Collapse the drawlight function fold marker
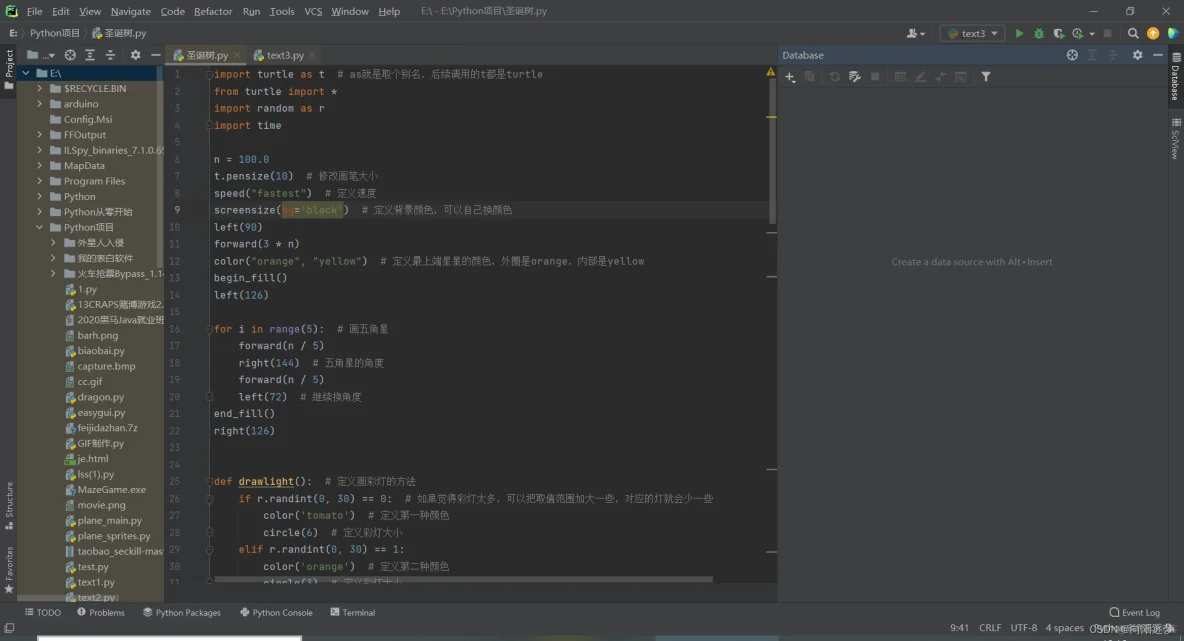1184x641 pixels. coord(209,482)
